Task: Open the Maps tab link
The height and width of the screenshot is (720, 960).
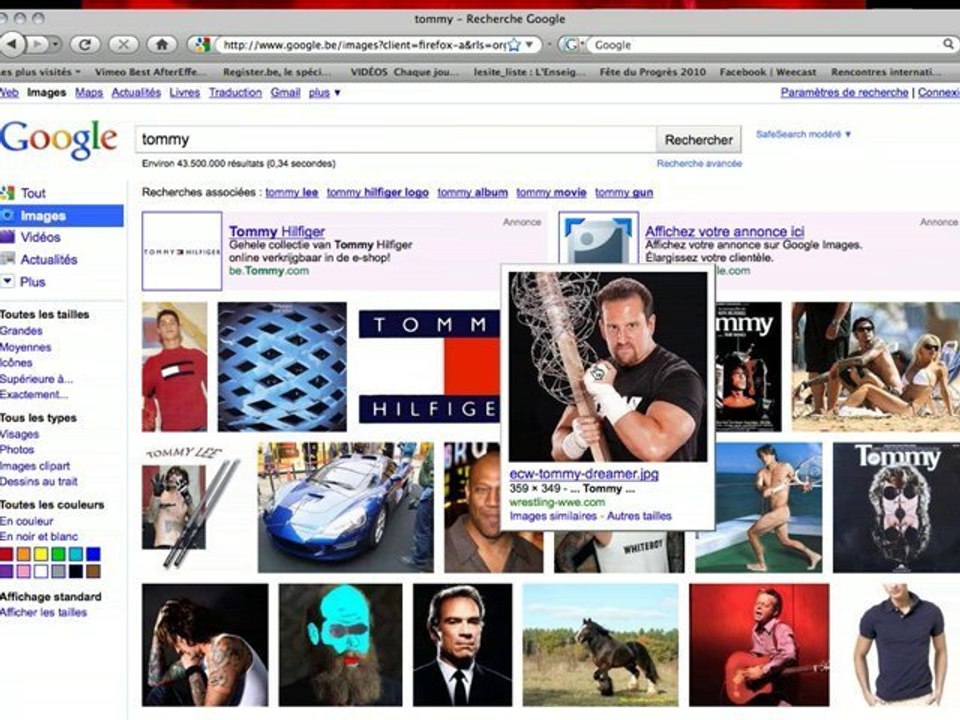Action: pyautogui.click(x=89, y=92)
